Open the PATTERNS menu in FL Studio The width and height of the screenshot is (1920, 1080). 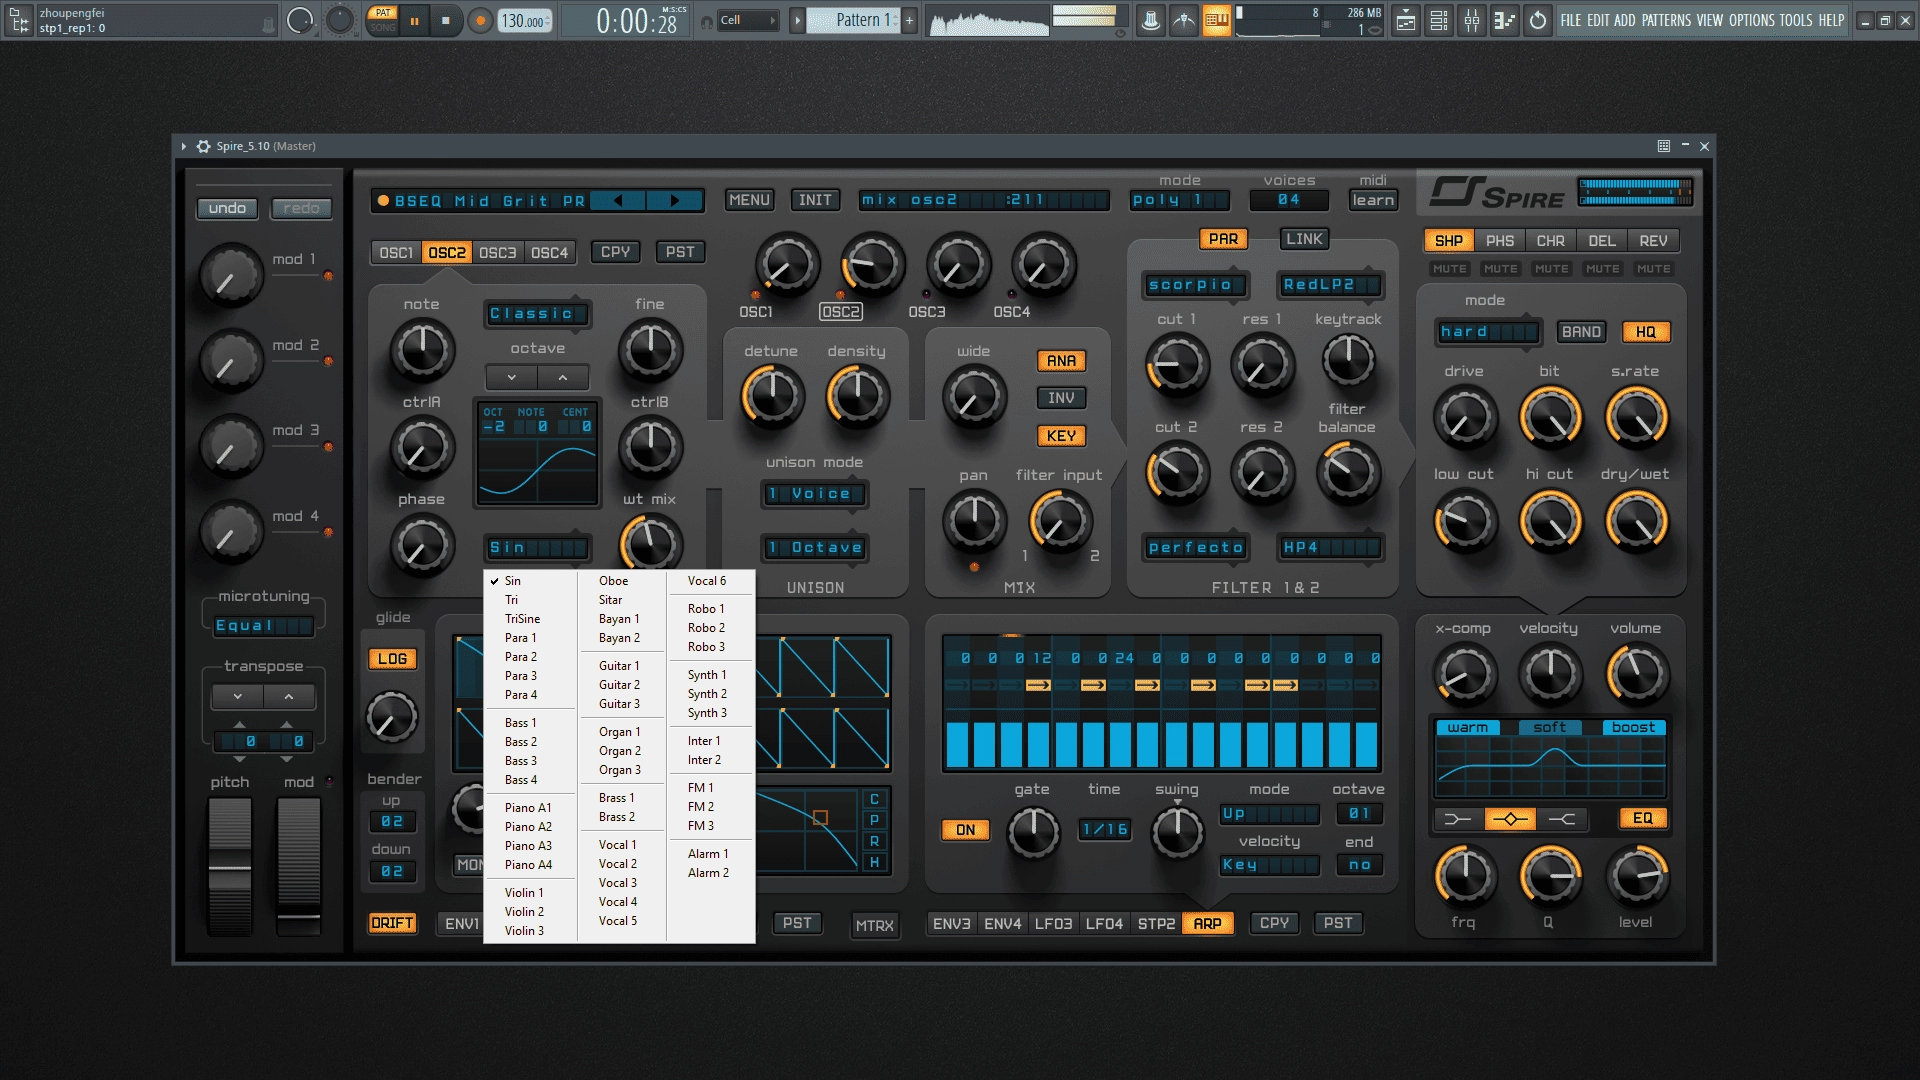coord(1666,20)
